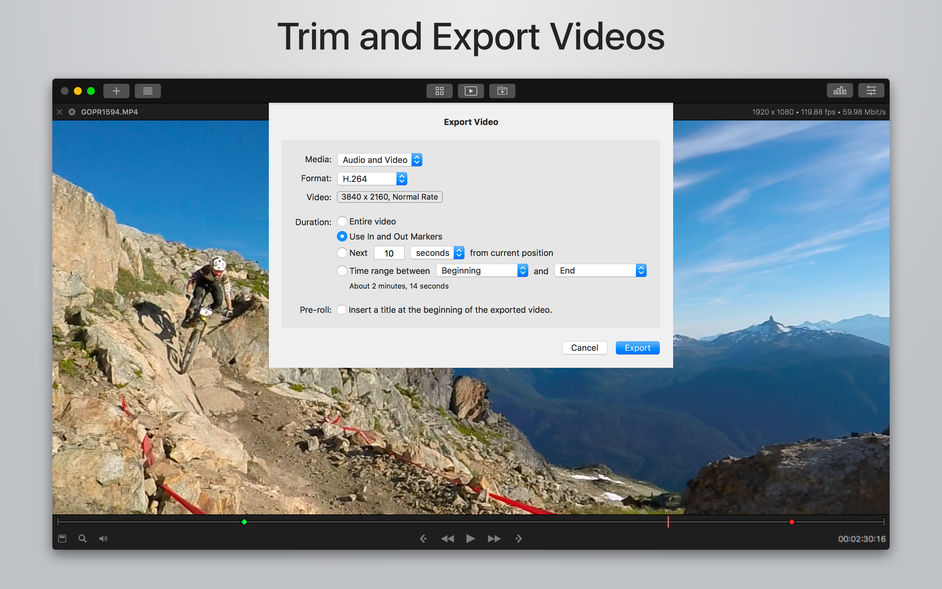Click the export toolbar icon next to playback

point(501,90)
